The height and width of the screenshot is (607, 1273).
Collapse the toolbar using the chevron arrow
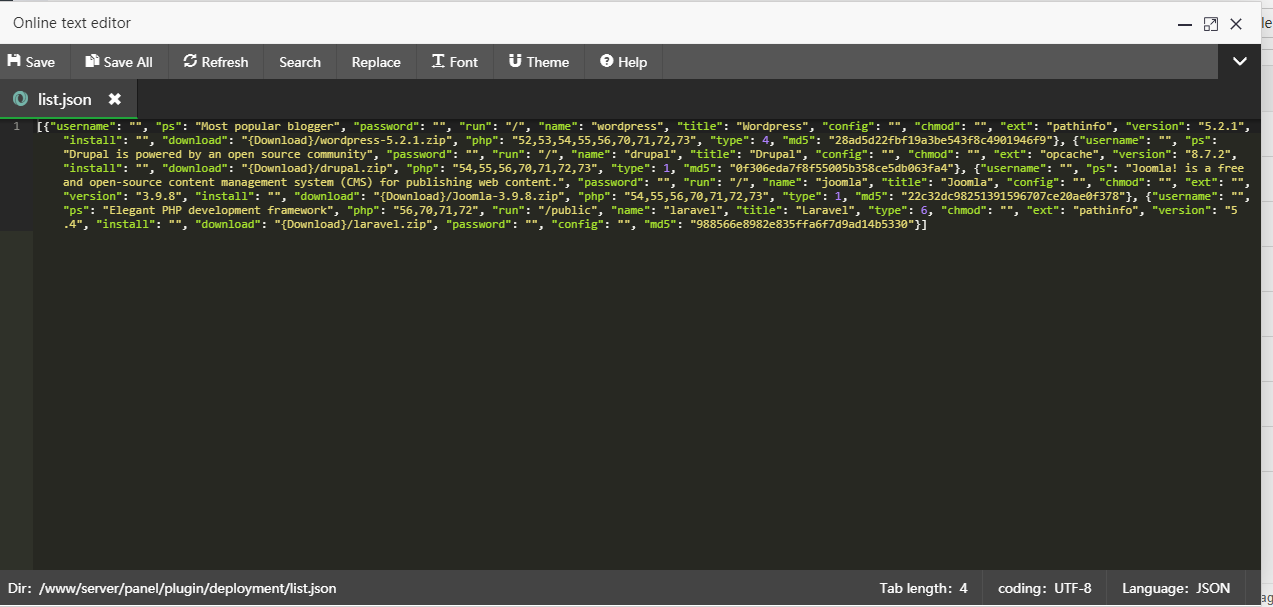coord(1240,62)
